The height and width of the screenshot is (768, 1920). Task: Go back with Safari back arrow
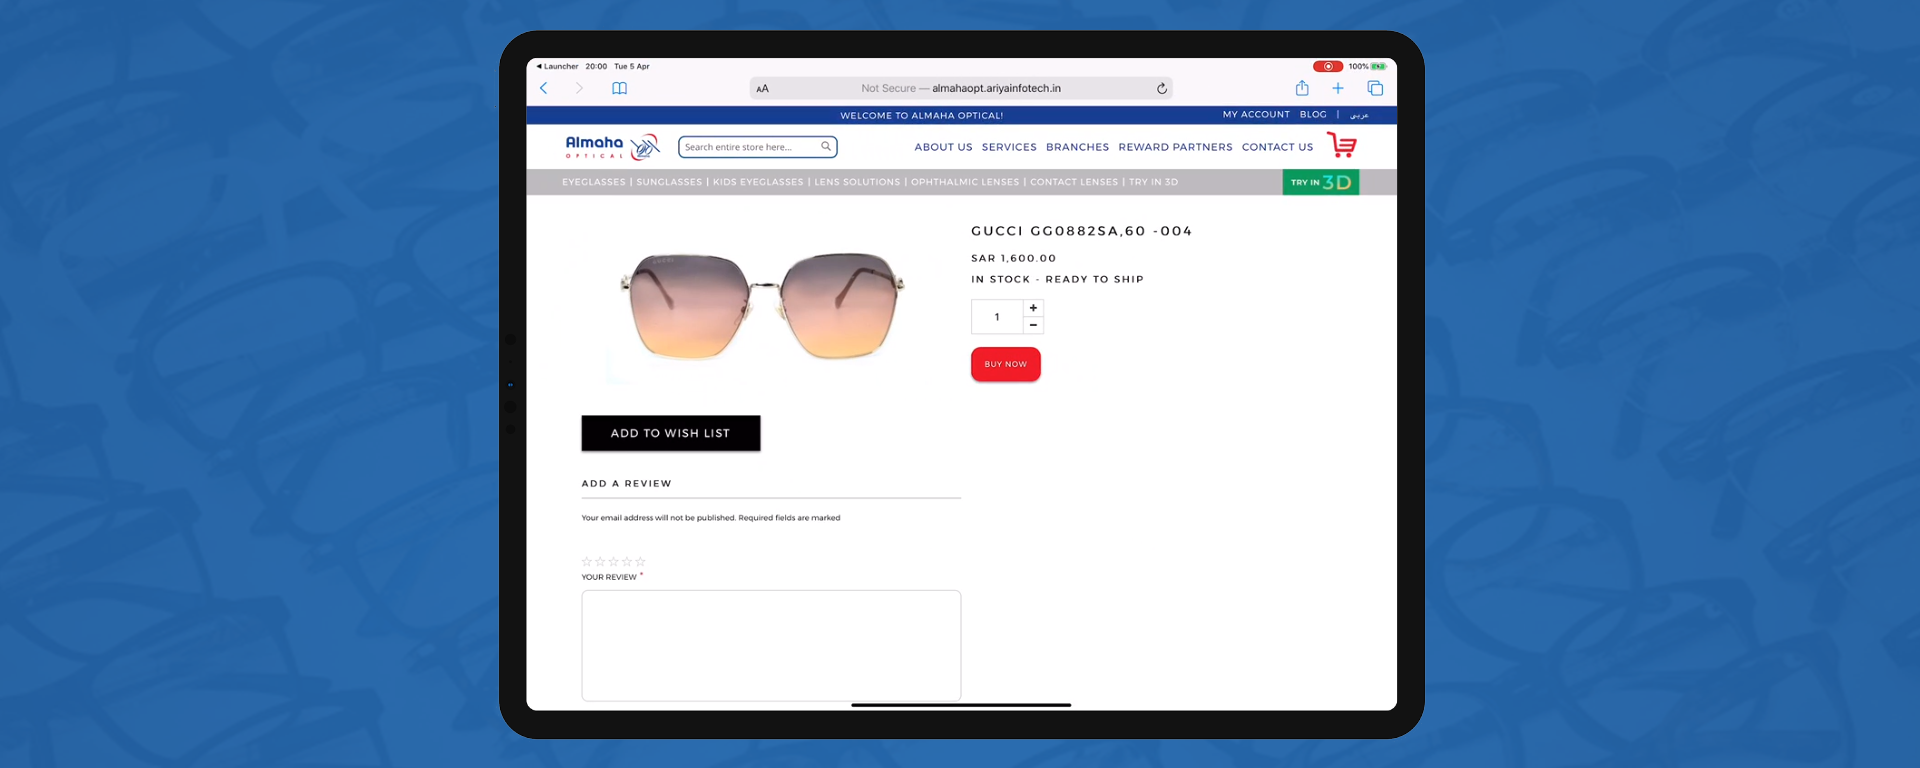tap(544, 88)
